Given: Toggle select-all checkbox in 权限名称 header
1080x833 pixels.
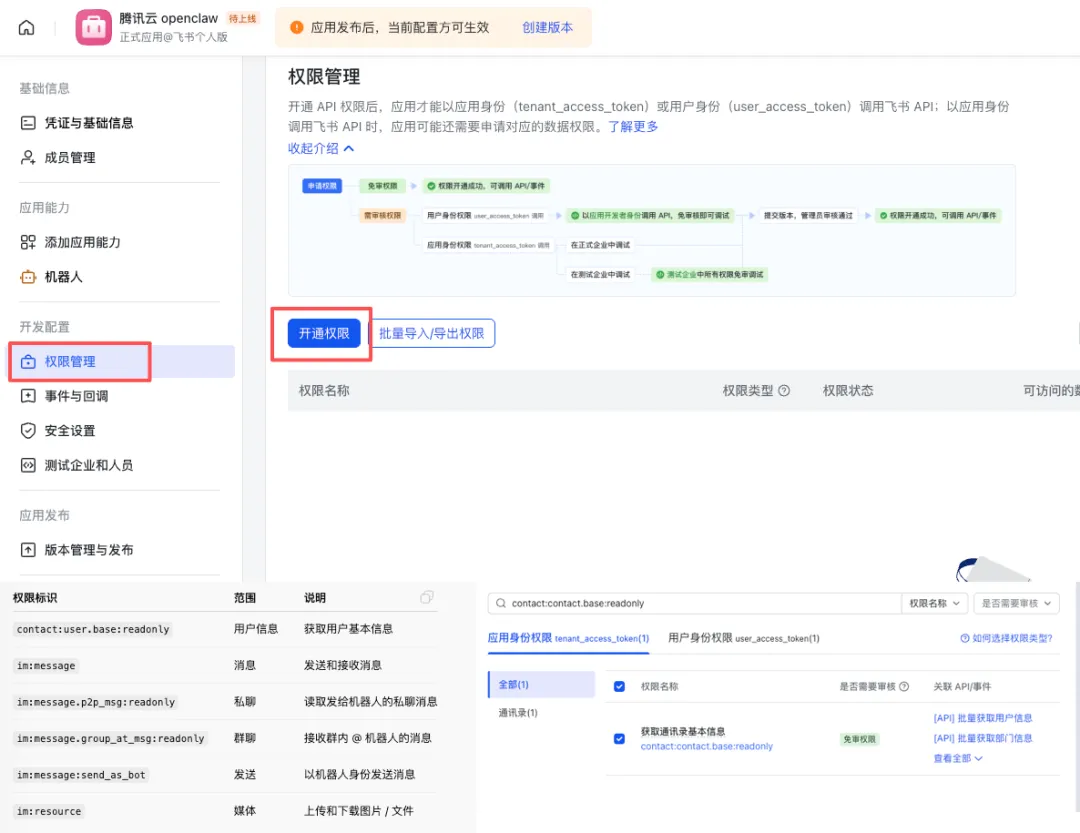Looking at the screenshot, I should pyautogui.click(x=619, y=687).
